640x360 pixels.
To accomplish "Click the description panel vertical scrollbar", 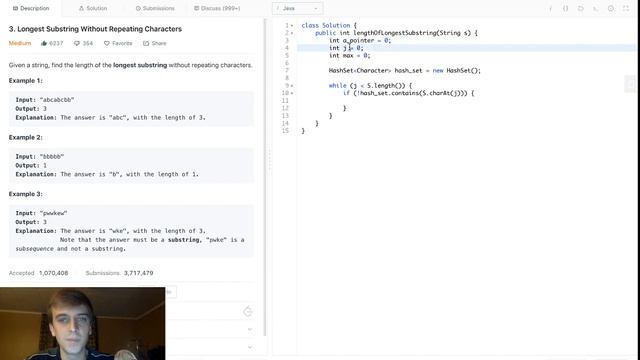I will [265, 177].
